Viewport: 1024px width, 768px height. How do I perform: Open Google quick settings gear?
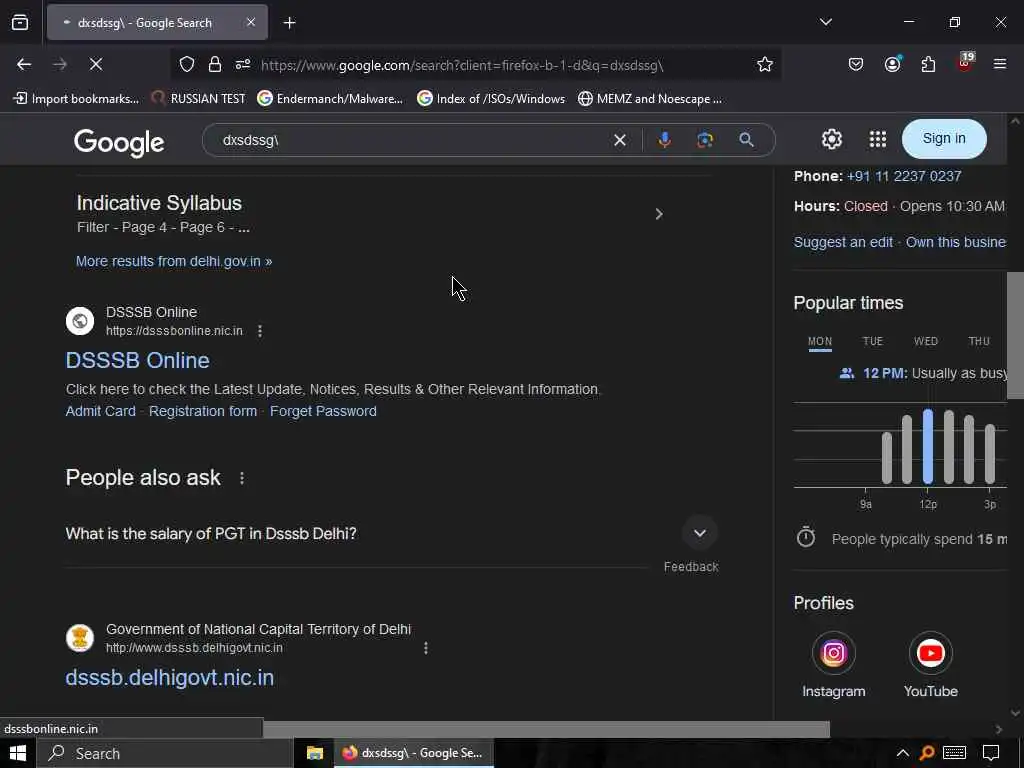(x=831, y=139)
